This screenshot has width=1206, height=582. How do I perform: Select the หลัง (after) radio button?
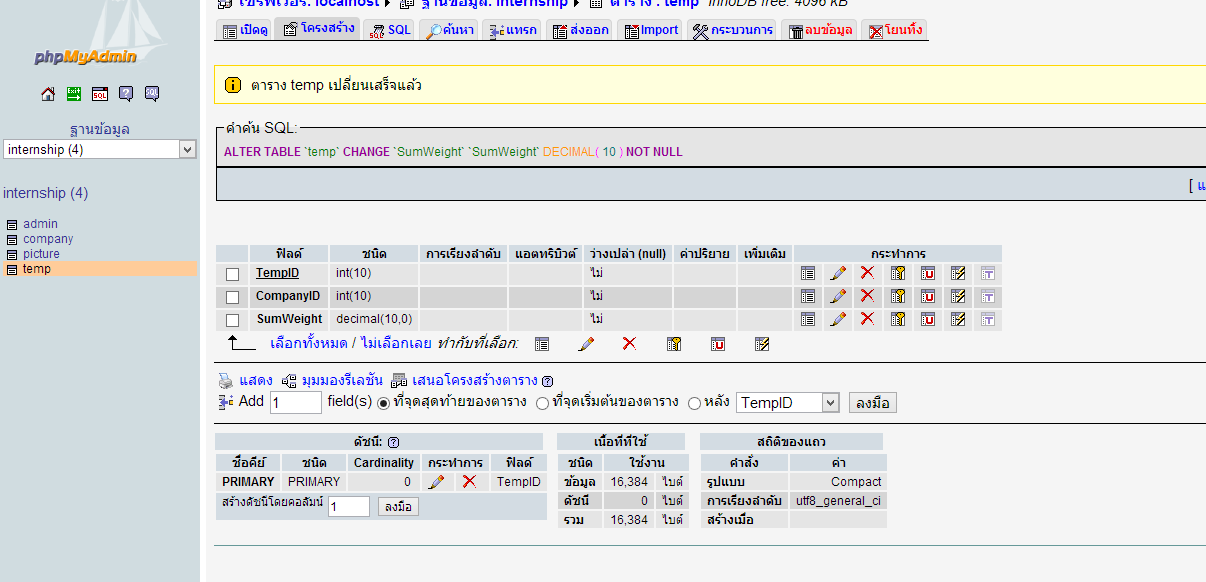click(694, 403)
